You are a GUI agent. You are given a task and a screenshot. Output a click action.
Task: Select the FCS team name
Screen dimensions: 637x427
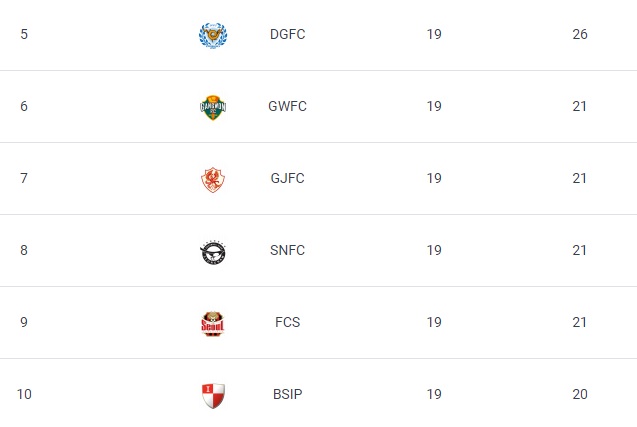point(288,322)
